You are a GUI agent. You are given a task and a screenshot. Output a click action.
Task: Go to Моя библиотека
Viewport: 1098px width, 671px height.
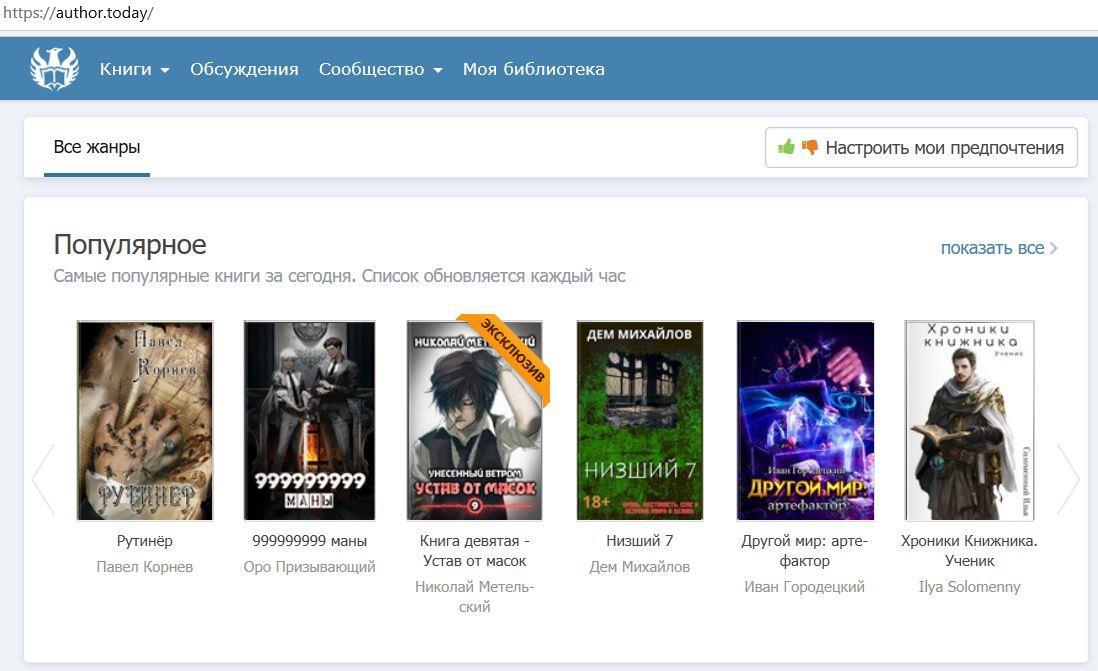[x=533, y=69]
